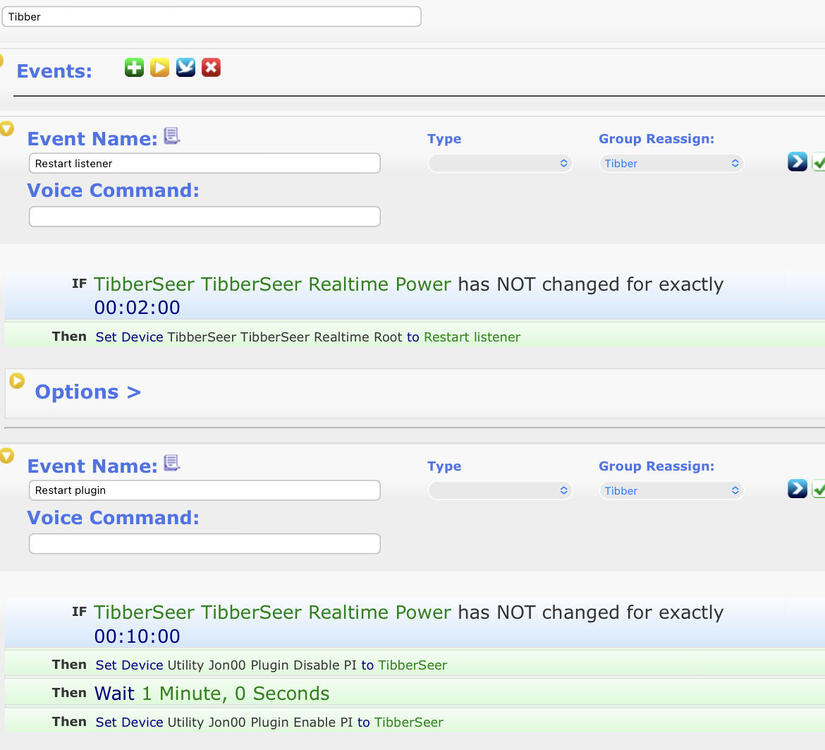This screenshot has width=825, height=750.
Task: Collapse the Restart listener event section
Action: (x=7, y=129)
